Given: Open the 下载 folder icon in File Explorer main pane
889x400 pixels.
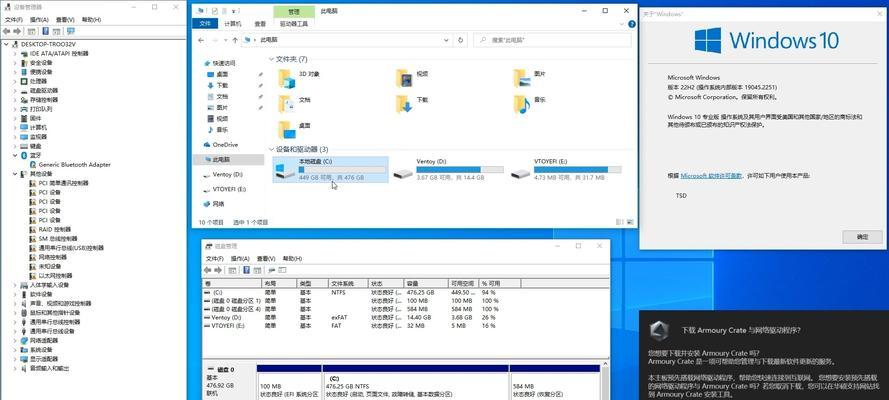Looking at the screenshot, I should tap(404, 104).
